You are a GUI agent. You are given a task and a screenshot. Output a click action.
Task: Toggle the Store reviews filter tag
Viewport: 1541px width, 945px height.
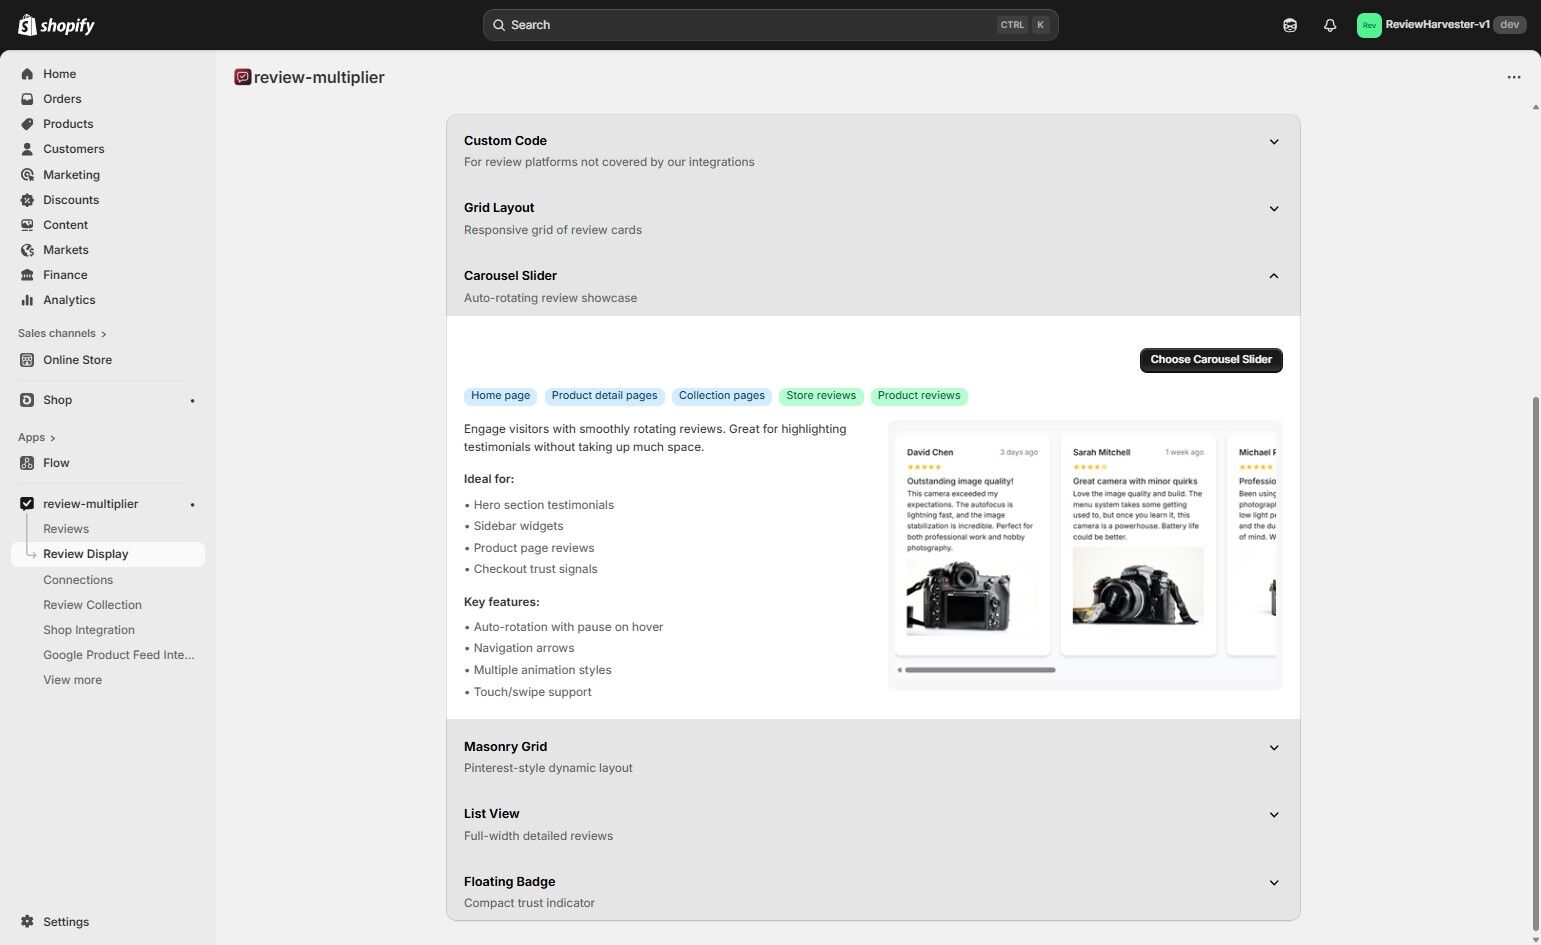tap(820, 395)
